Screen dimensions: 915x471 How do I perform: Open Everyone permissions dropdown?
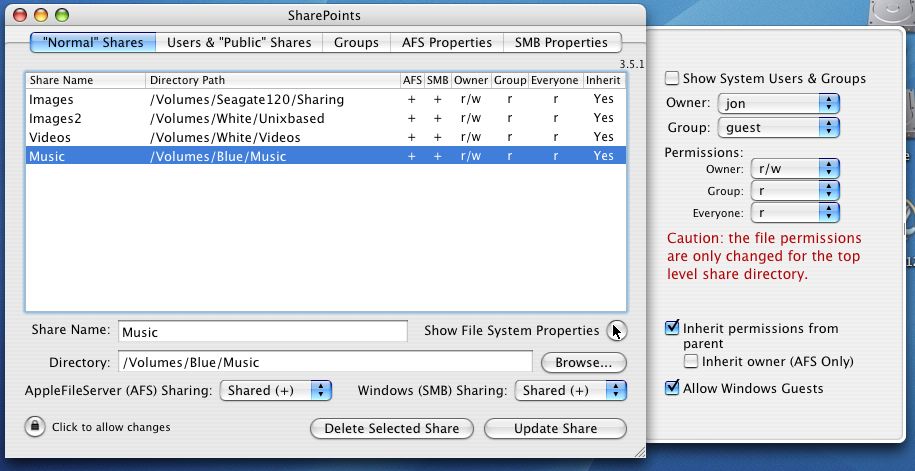pos(795,213)
